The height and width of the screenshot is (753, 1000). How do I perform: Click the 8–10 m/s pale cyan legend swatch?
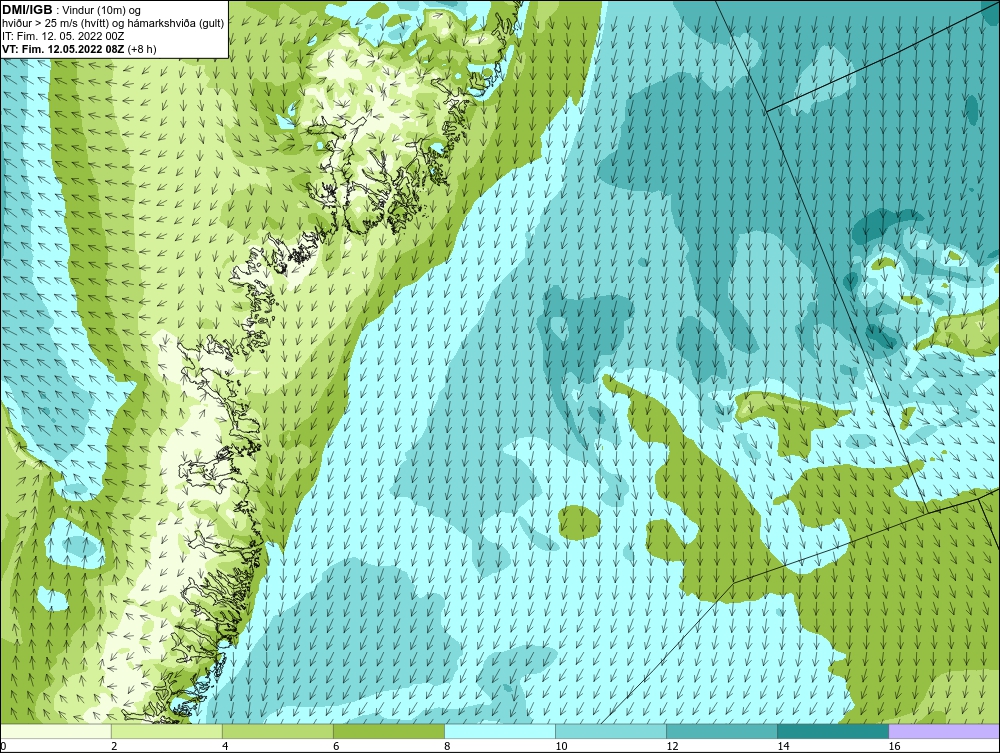(500, 731)
